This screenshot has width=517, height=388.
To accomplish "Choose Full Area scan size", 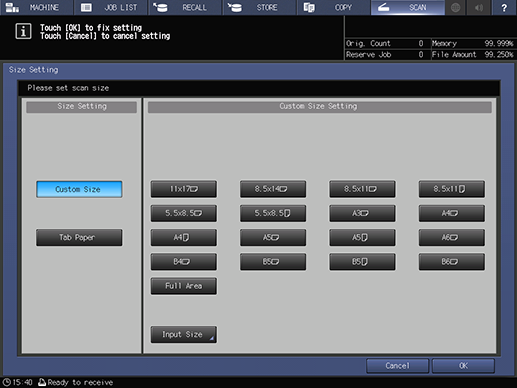I will point(184,286).
